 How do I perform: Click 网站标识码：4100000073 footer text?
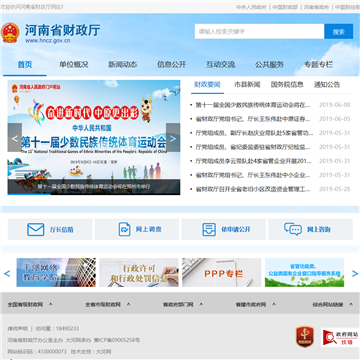(37, 352)
